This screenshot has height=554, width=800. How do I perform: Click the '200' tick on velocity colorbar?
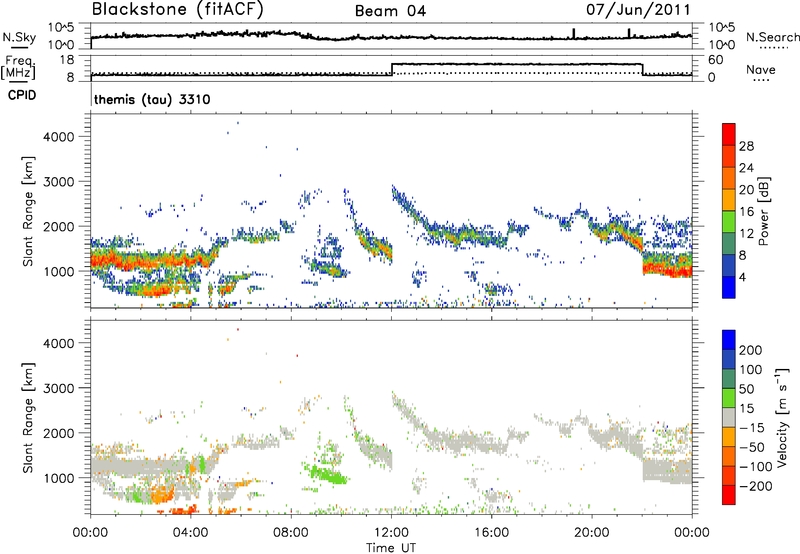[x=751, y=350]
